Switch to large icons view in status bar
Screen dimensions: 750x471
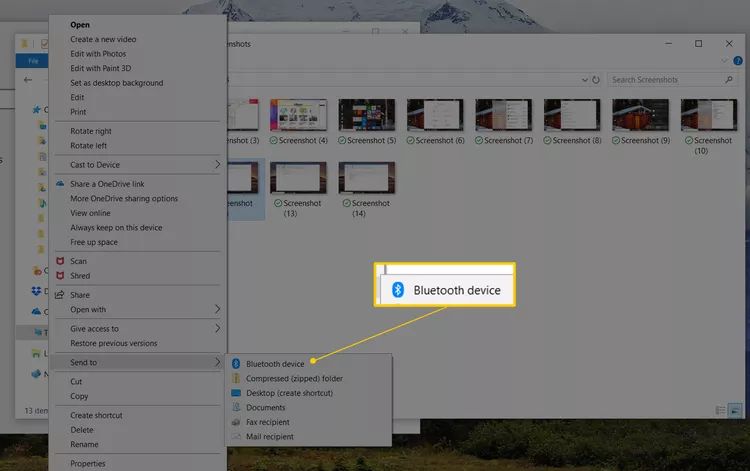point(735,410)
